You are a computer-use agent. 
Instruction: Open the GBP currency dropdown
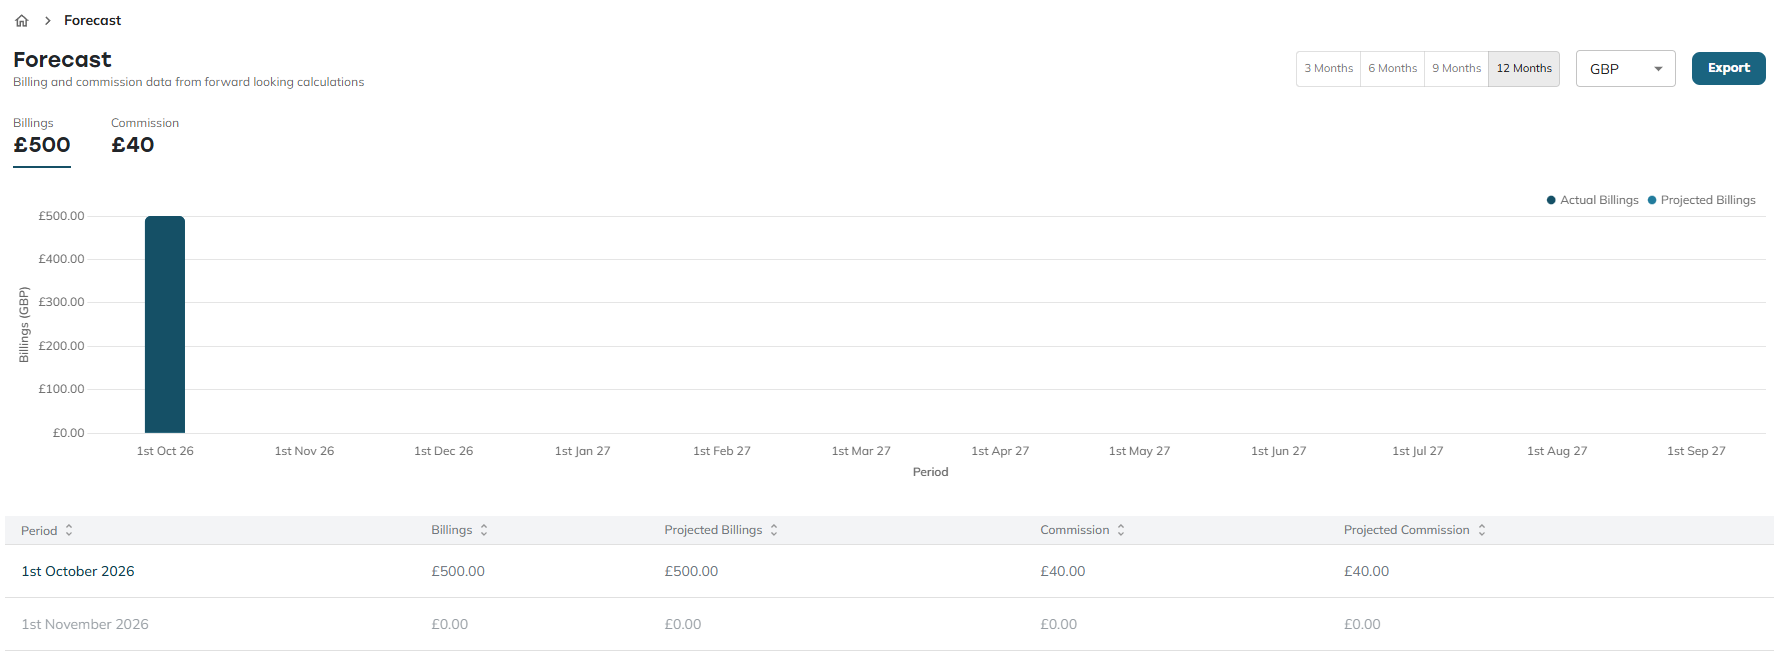pyautogui.click(x=1625, y=69)
